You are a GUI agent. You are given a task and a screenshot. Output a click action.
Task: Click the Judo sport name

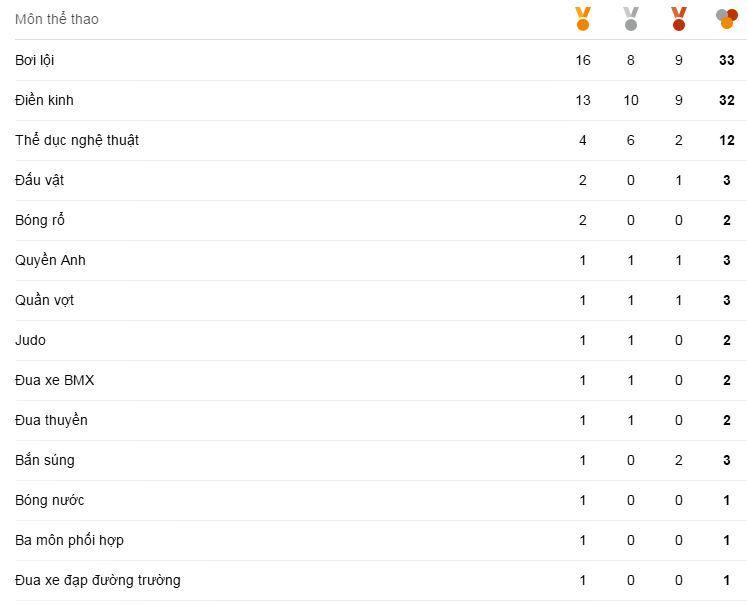pos(30,340)
